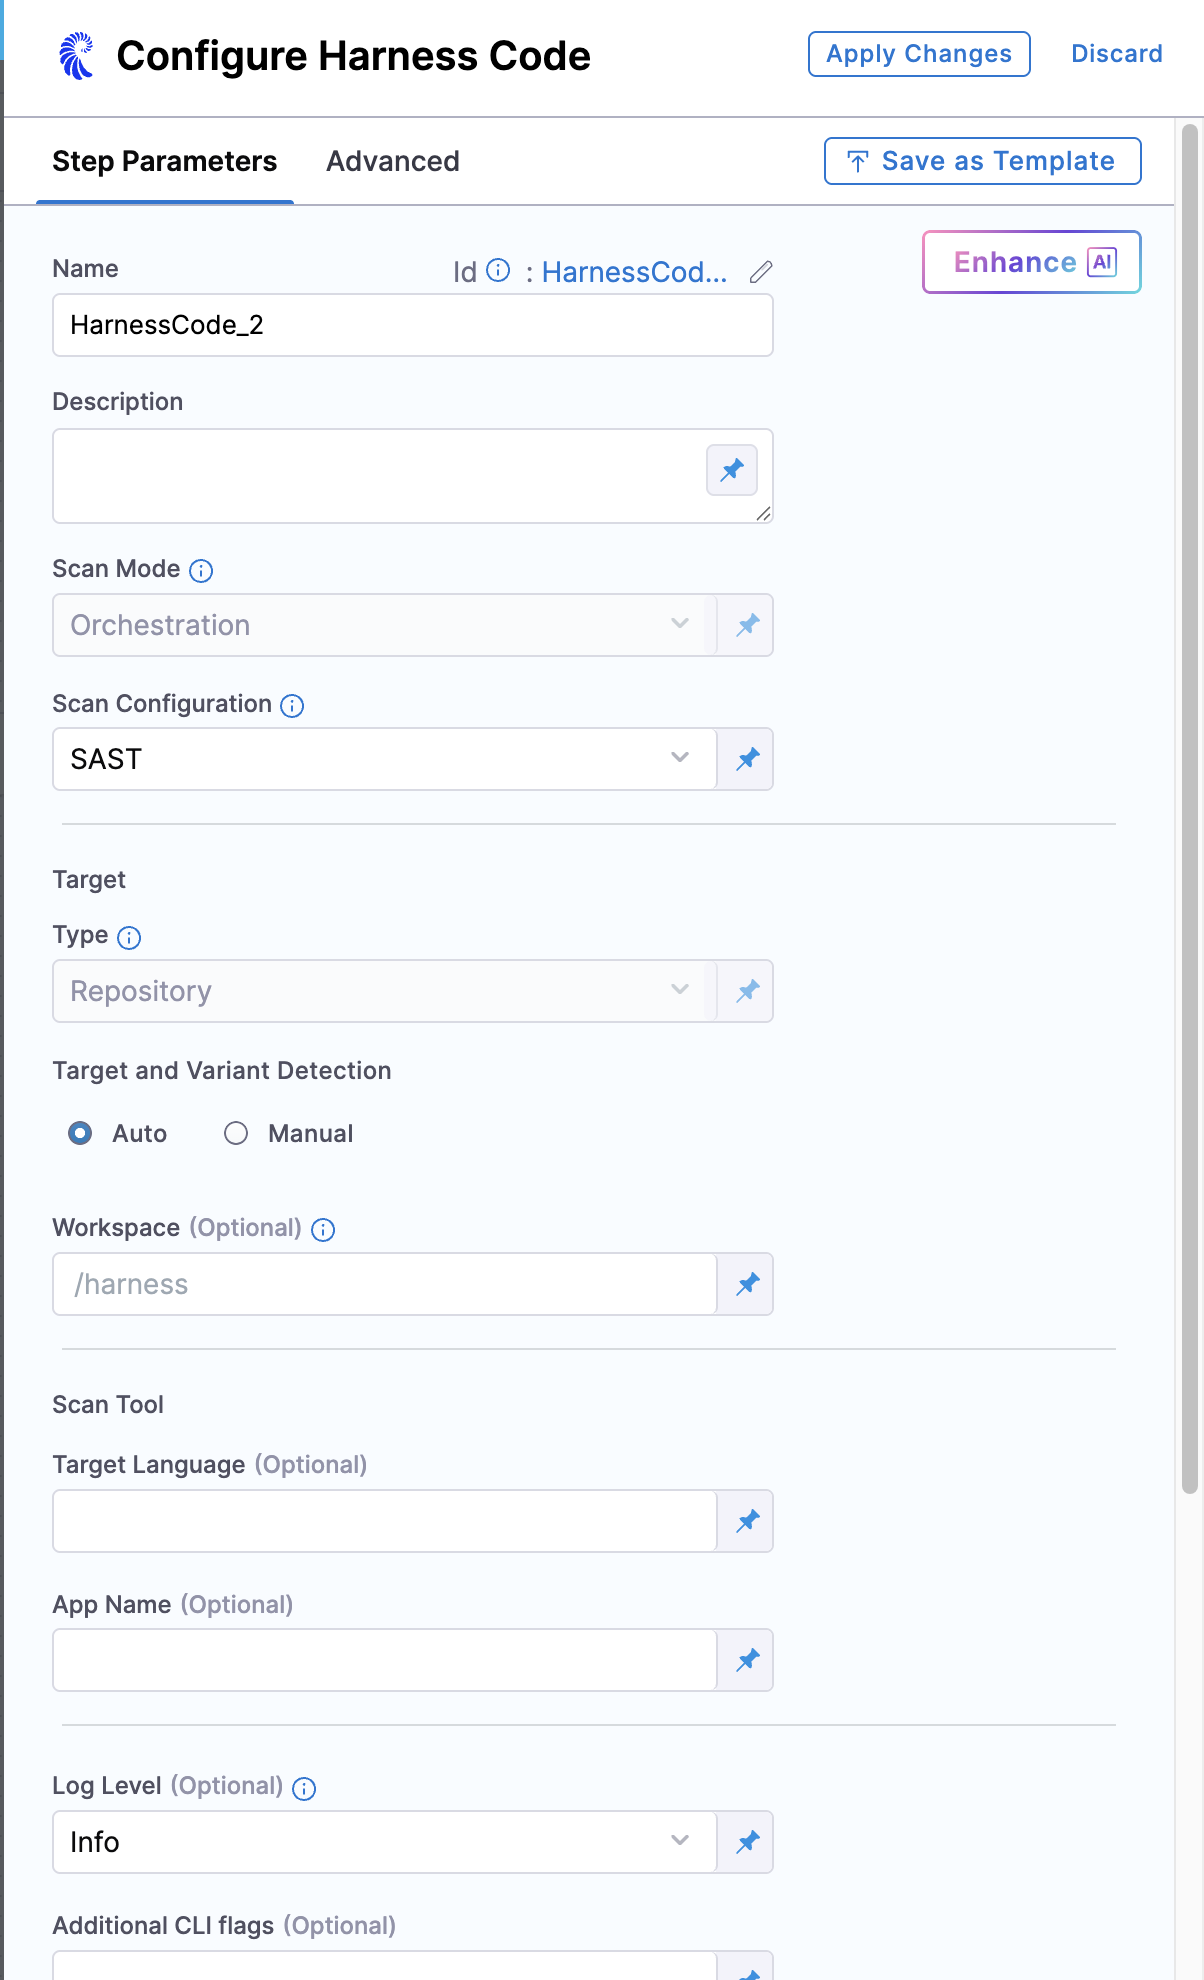Click the pencil icon to edit the Id

[761, 272]
